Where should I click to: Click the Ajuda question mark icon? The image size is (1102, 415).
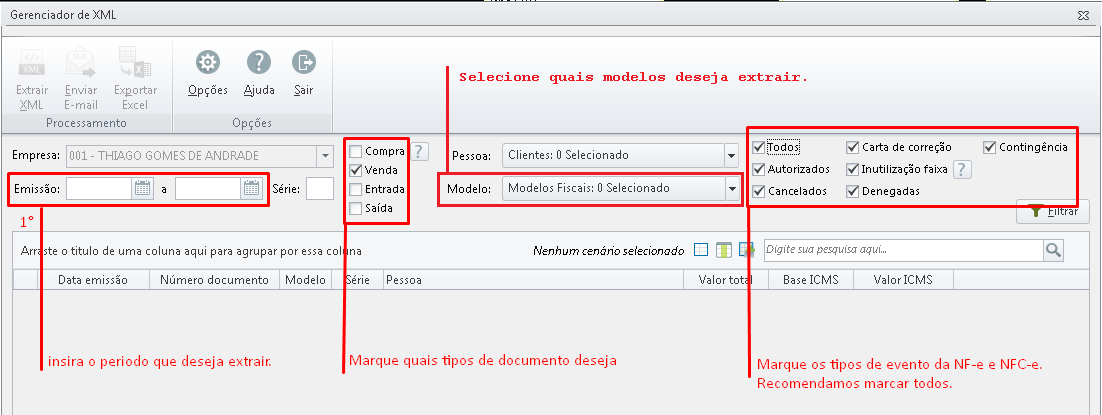tap(259, 63)
